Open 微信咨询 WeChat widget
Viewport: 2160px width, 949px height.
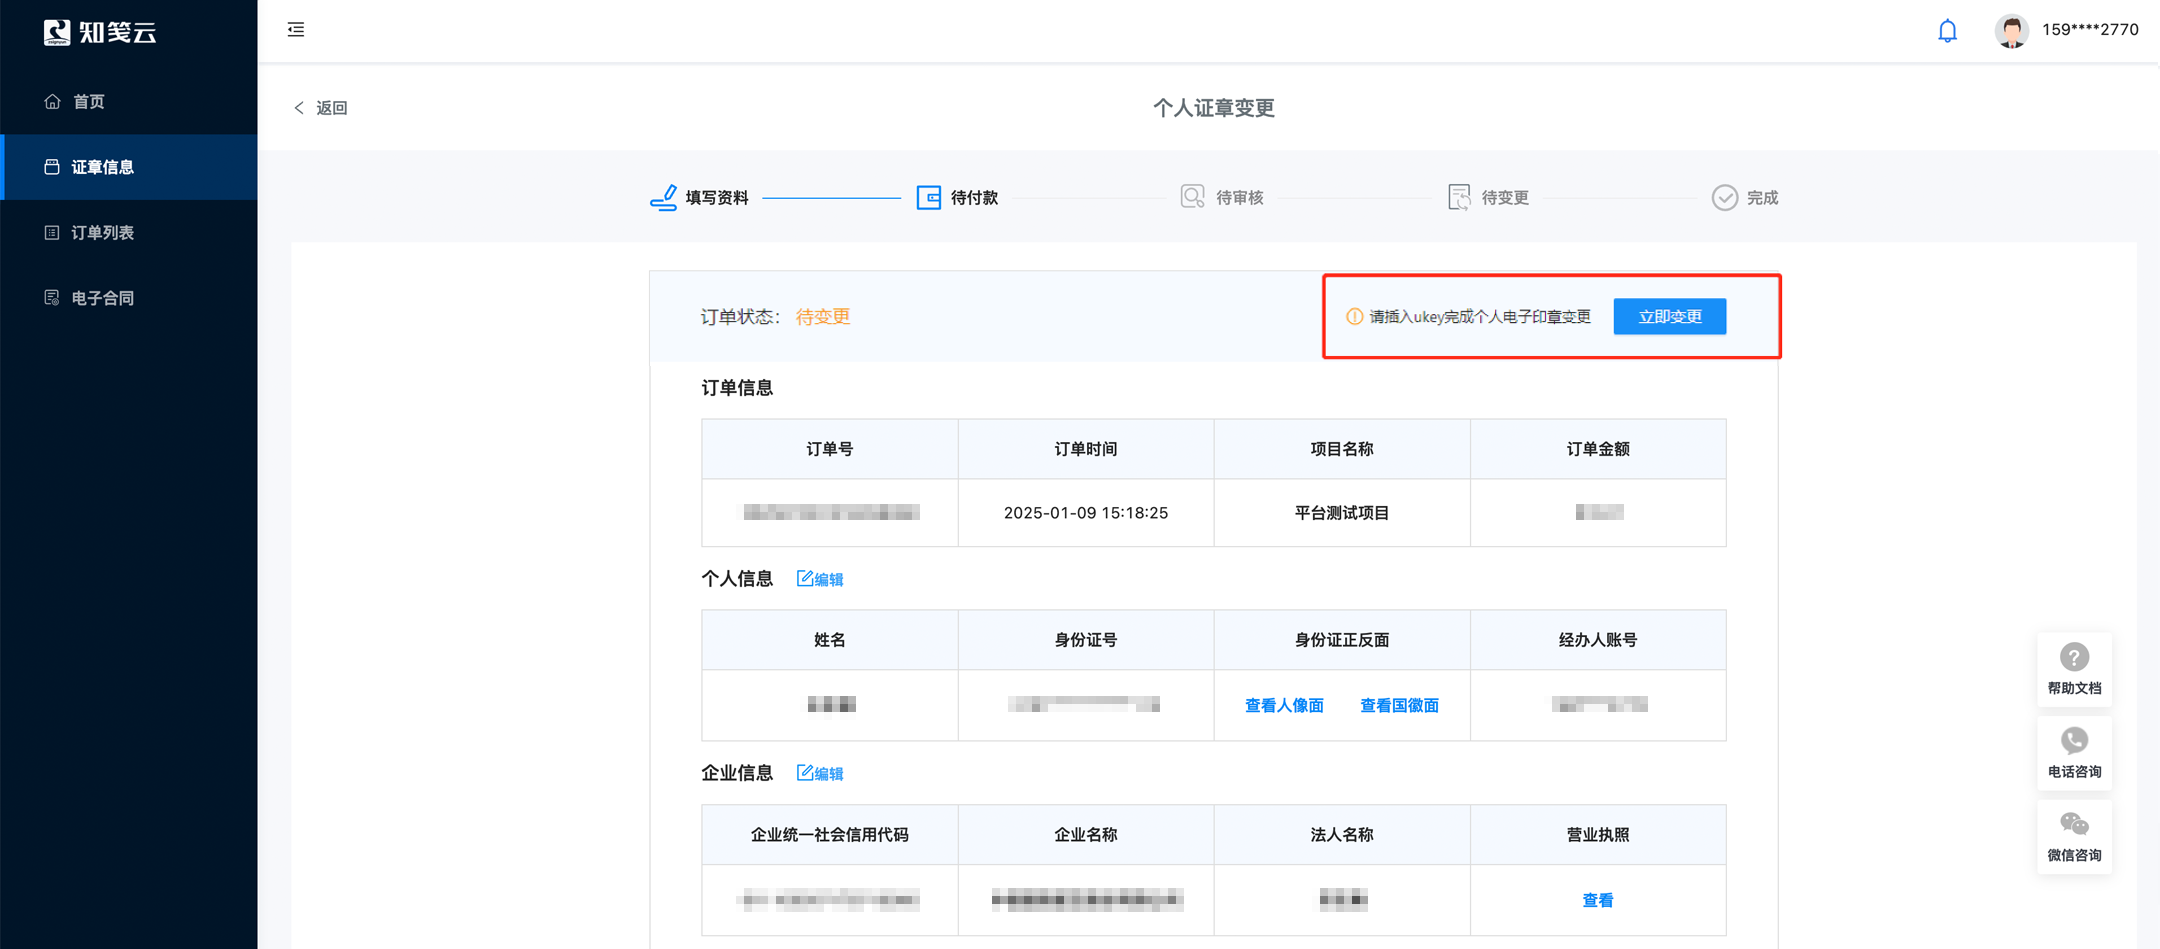pyautogui.click(x=2075, y=837)
